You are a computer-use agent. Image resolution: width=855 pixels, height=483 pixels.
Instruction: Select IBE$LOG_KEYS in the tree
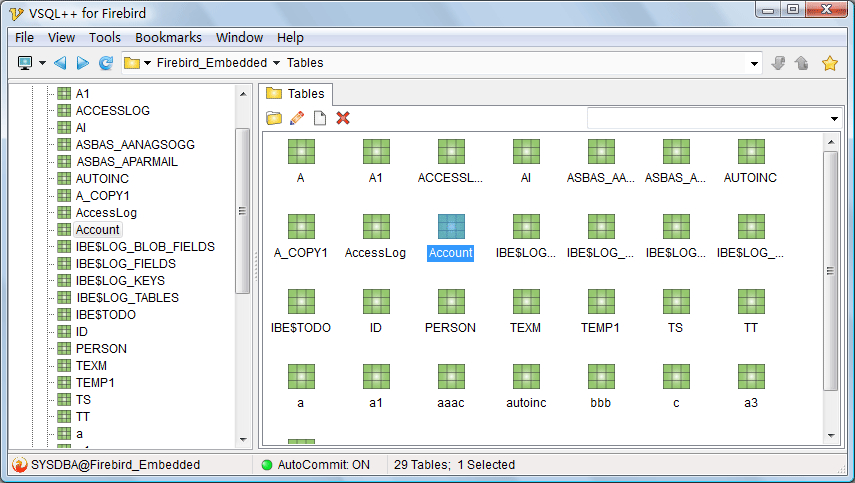(120, 280)
